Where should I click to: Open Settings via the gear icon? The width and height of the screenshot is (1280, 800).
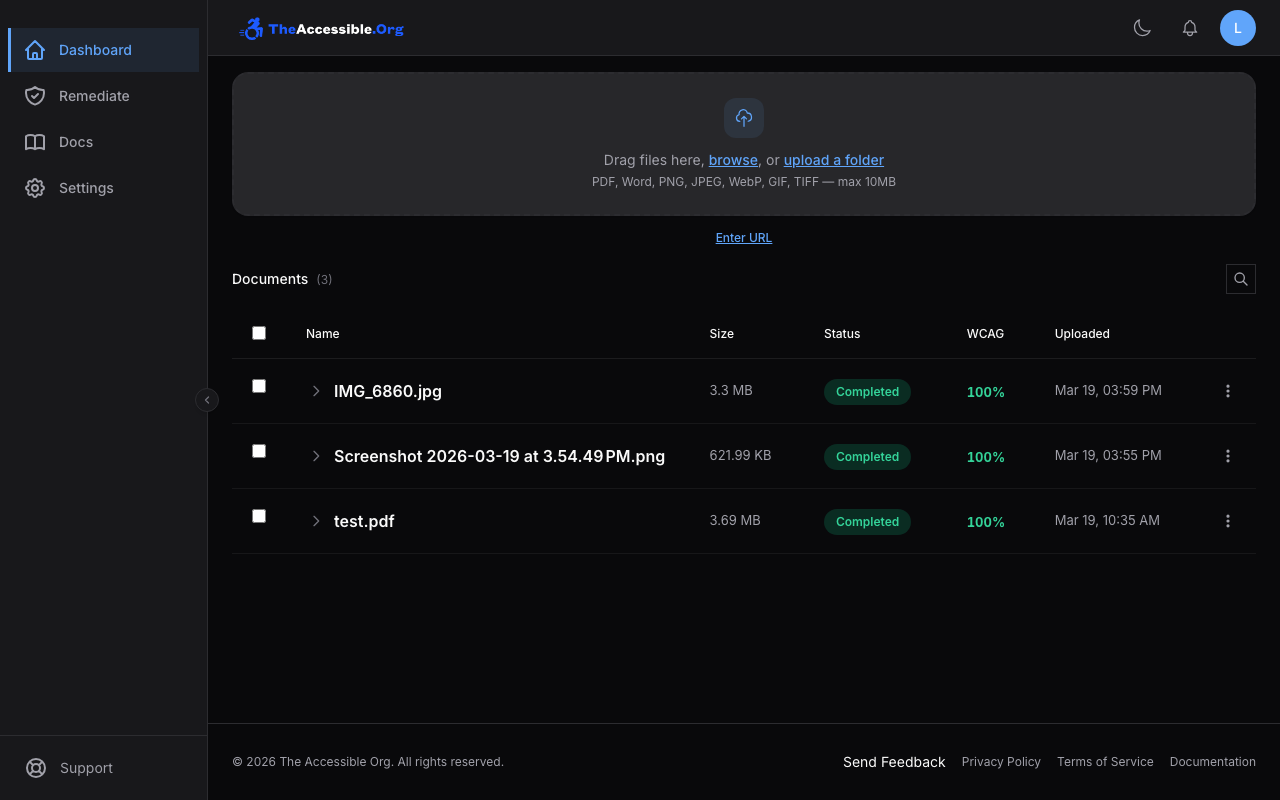[x=34, y=188]
